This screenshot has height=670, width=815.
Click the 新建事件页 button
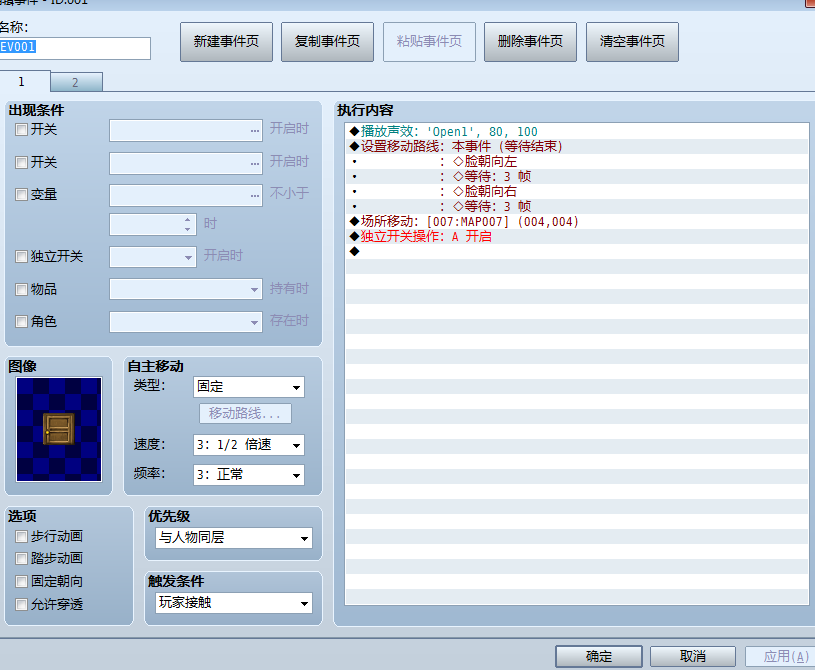point(226,42)
